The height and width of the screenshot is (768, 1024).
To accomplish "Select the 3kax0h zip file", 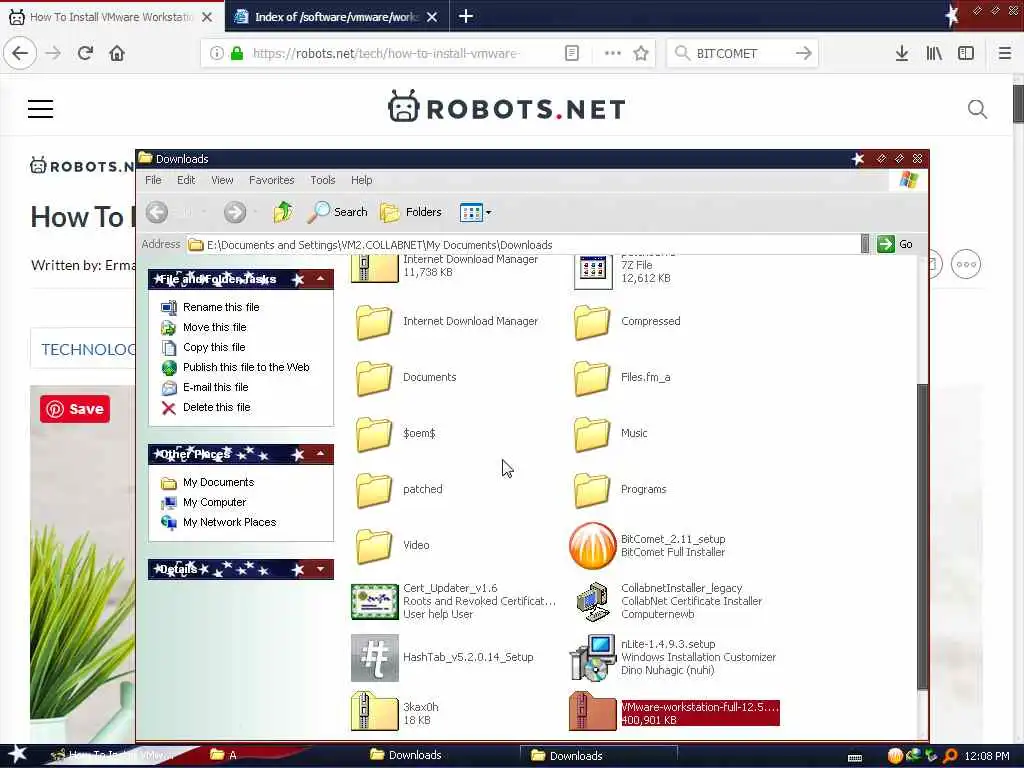I will point(396,713).
